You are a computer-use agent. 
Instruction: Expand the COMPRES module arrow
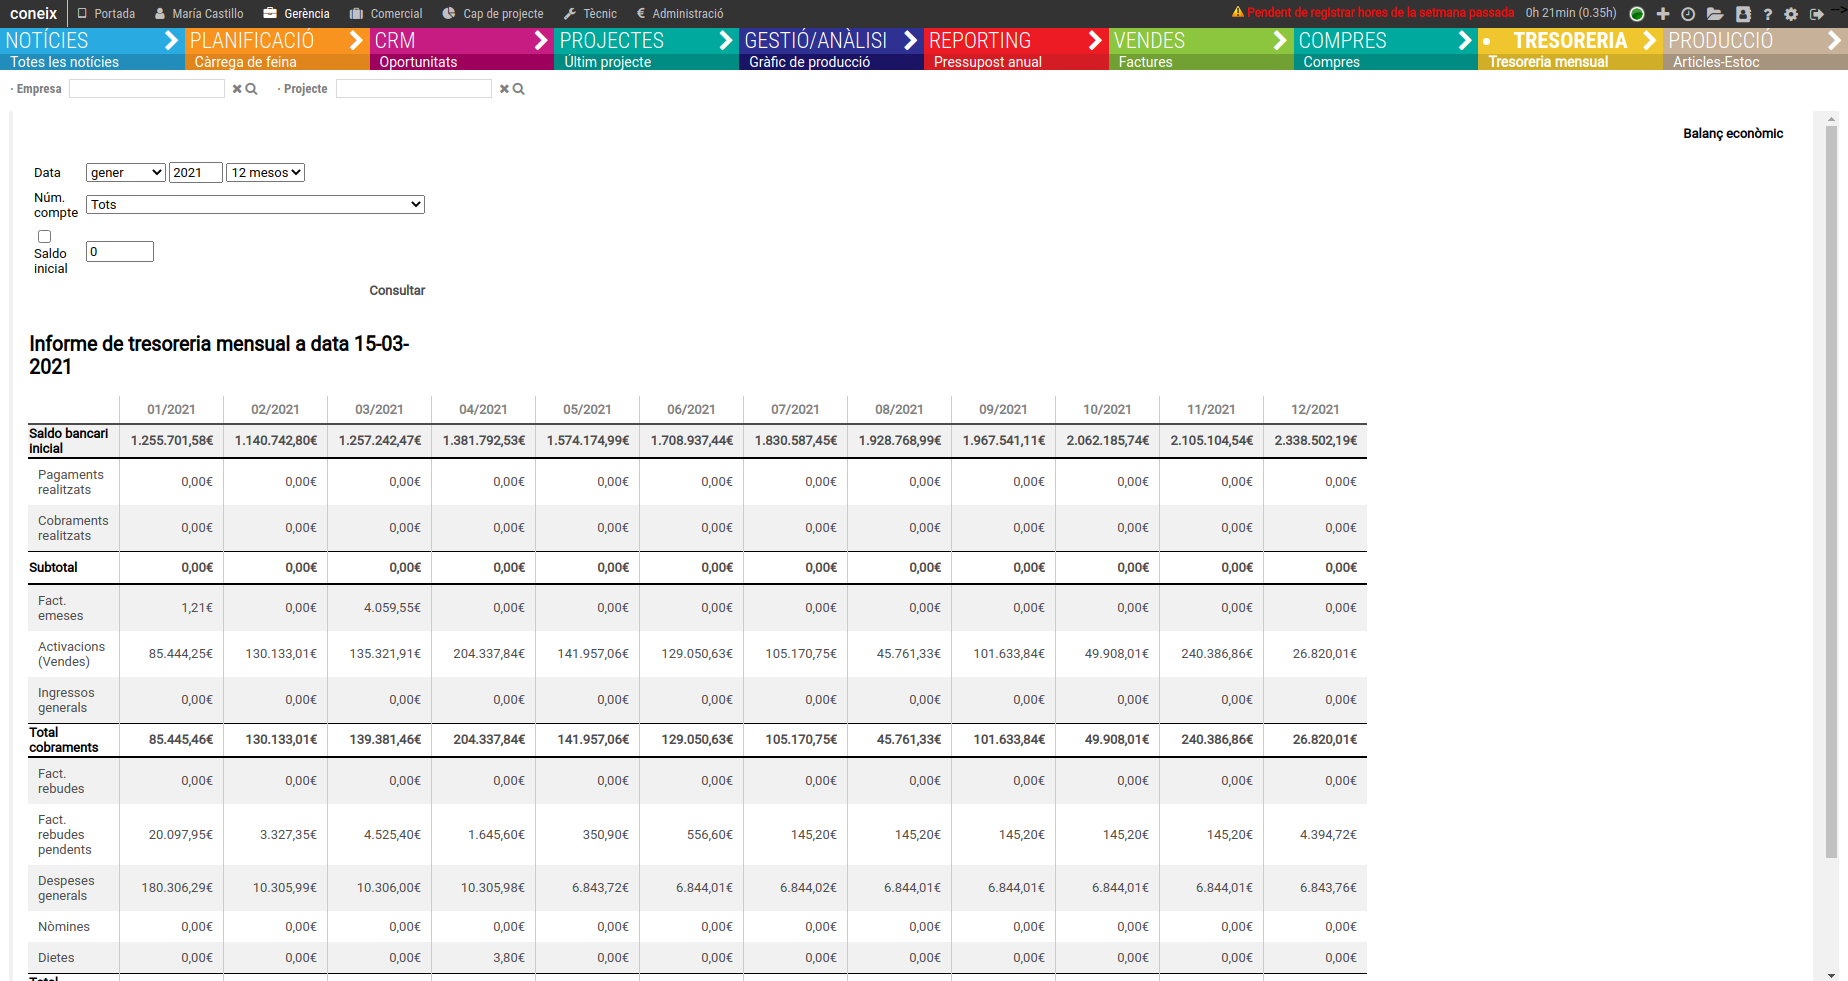point(1465,40)
